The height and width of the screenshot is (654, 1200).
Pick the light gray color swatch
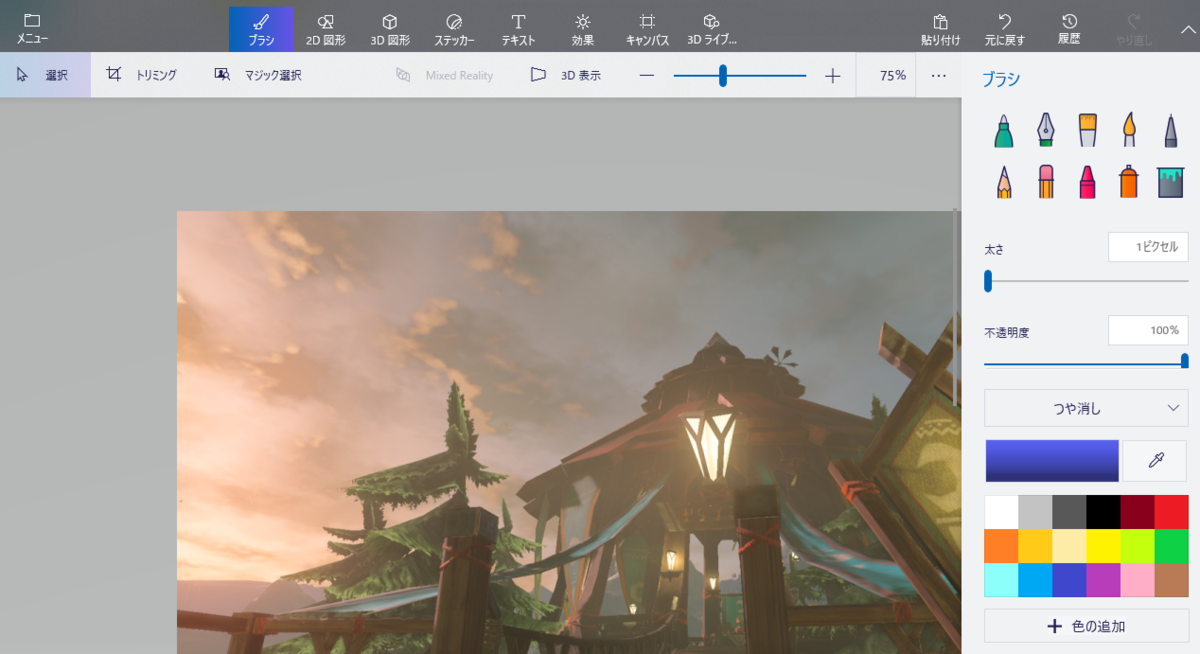pyautogui.click(x=1035, y=512)
